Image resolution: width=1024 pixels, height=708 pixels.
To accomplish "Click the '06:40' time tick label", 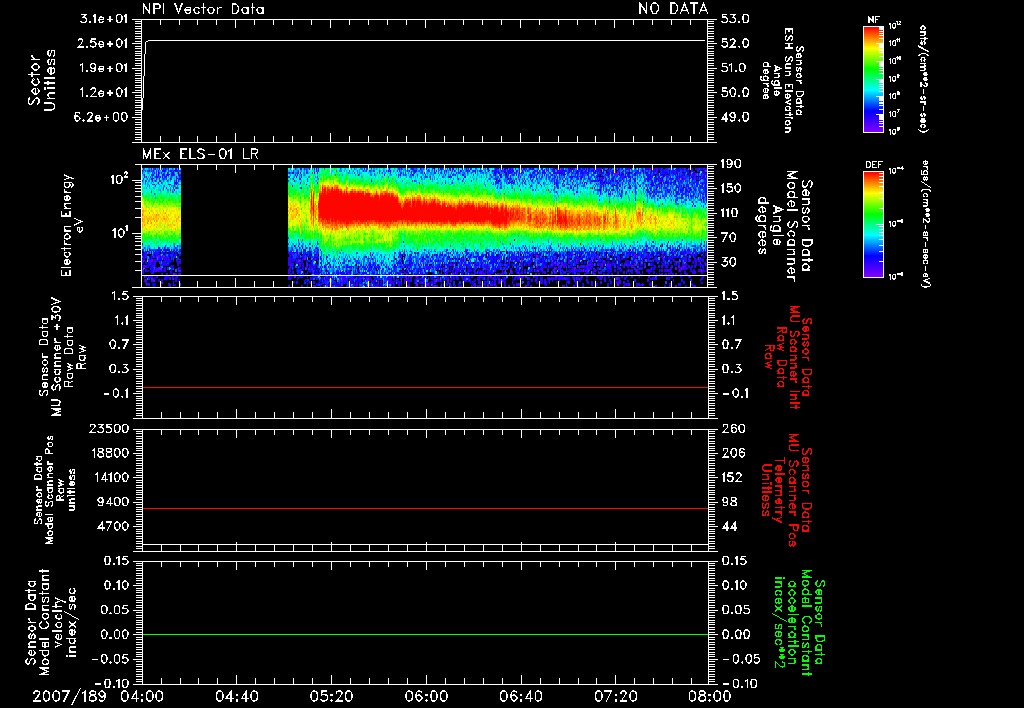I will [521, 696].
